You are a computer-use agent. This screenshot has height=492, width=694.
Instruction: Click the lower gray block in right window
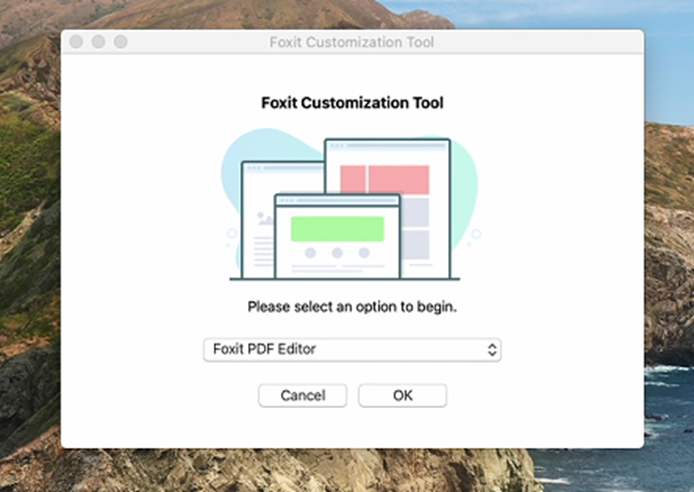click(x=416, y=244)
